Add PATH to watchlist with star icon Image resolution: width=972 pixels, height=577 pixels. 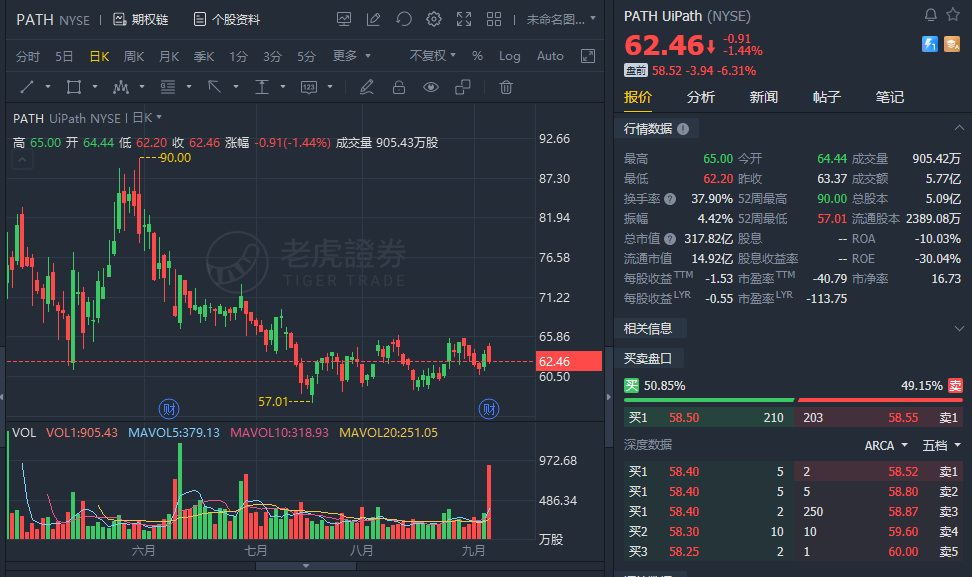953,14
